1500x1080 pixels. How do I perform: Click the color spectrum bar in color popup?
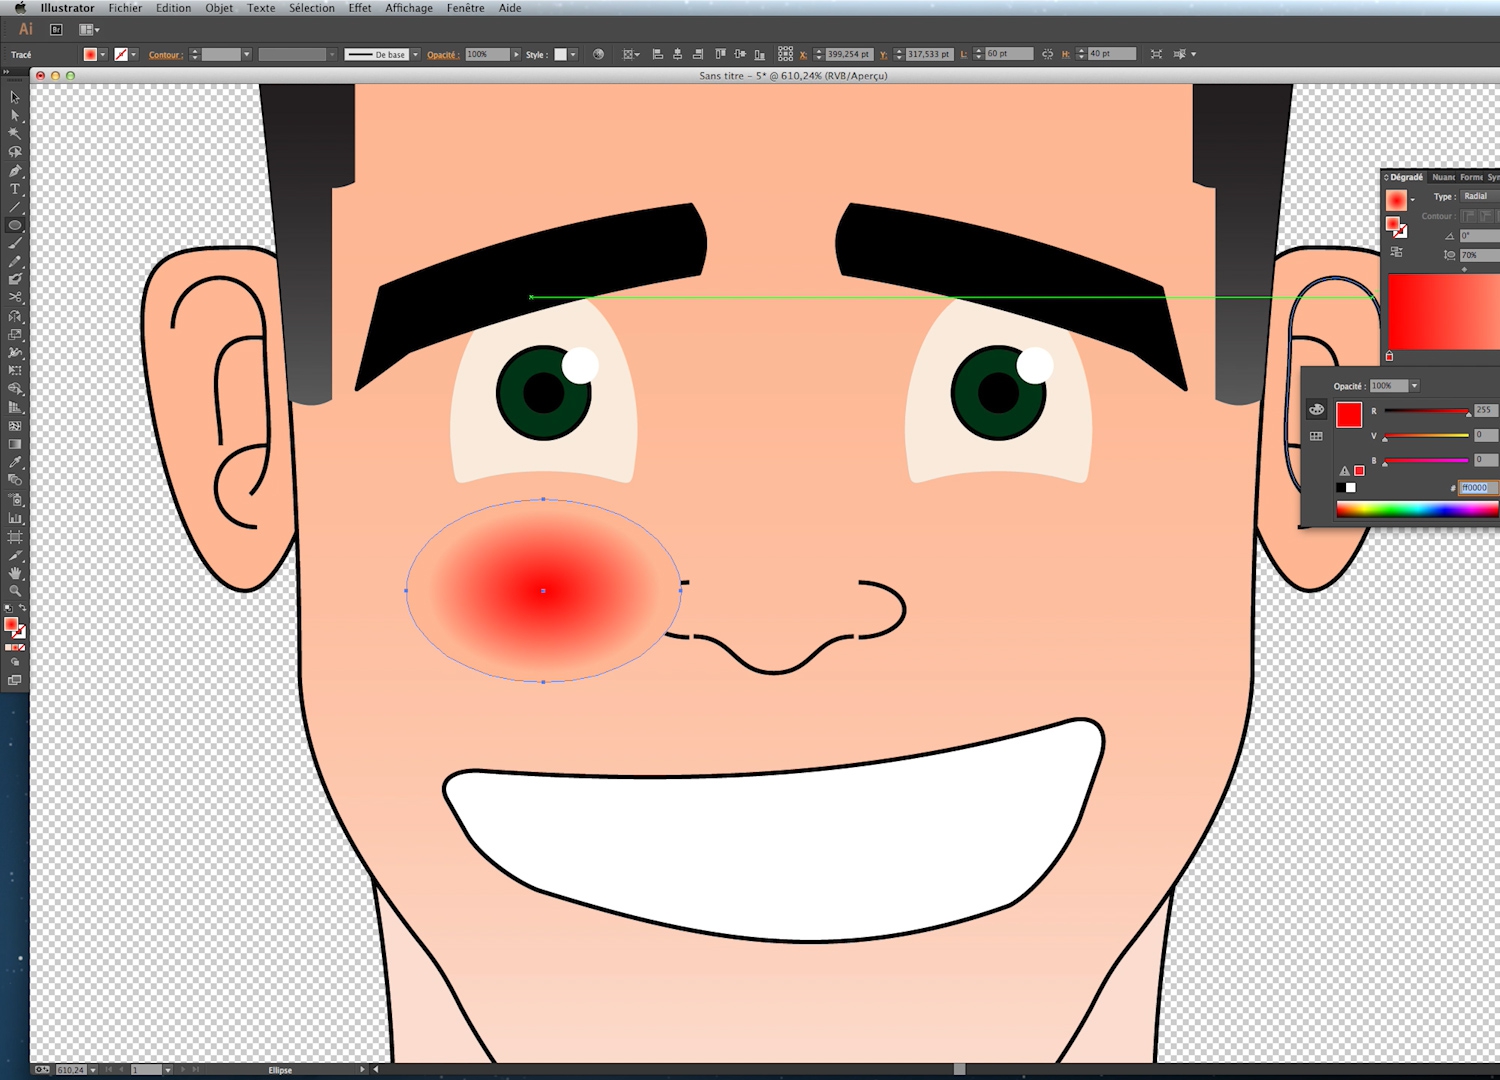[1418, 509]
